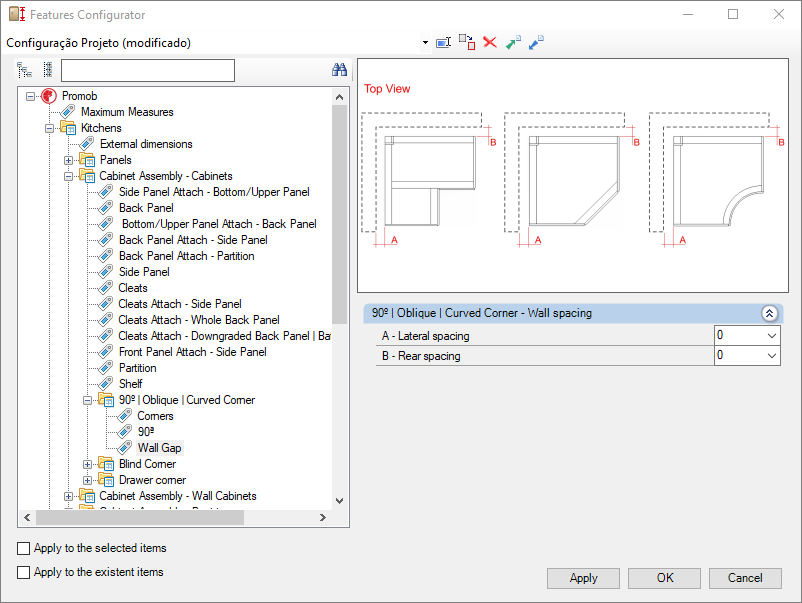Click the Blind Corner folder icon

106,464
